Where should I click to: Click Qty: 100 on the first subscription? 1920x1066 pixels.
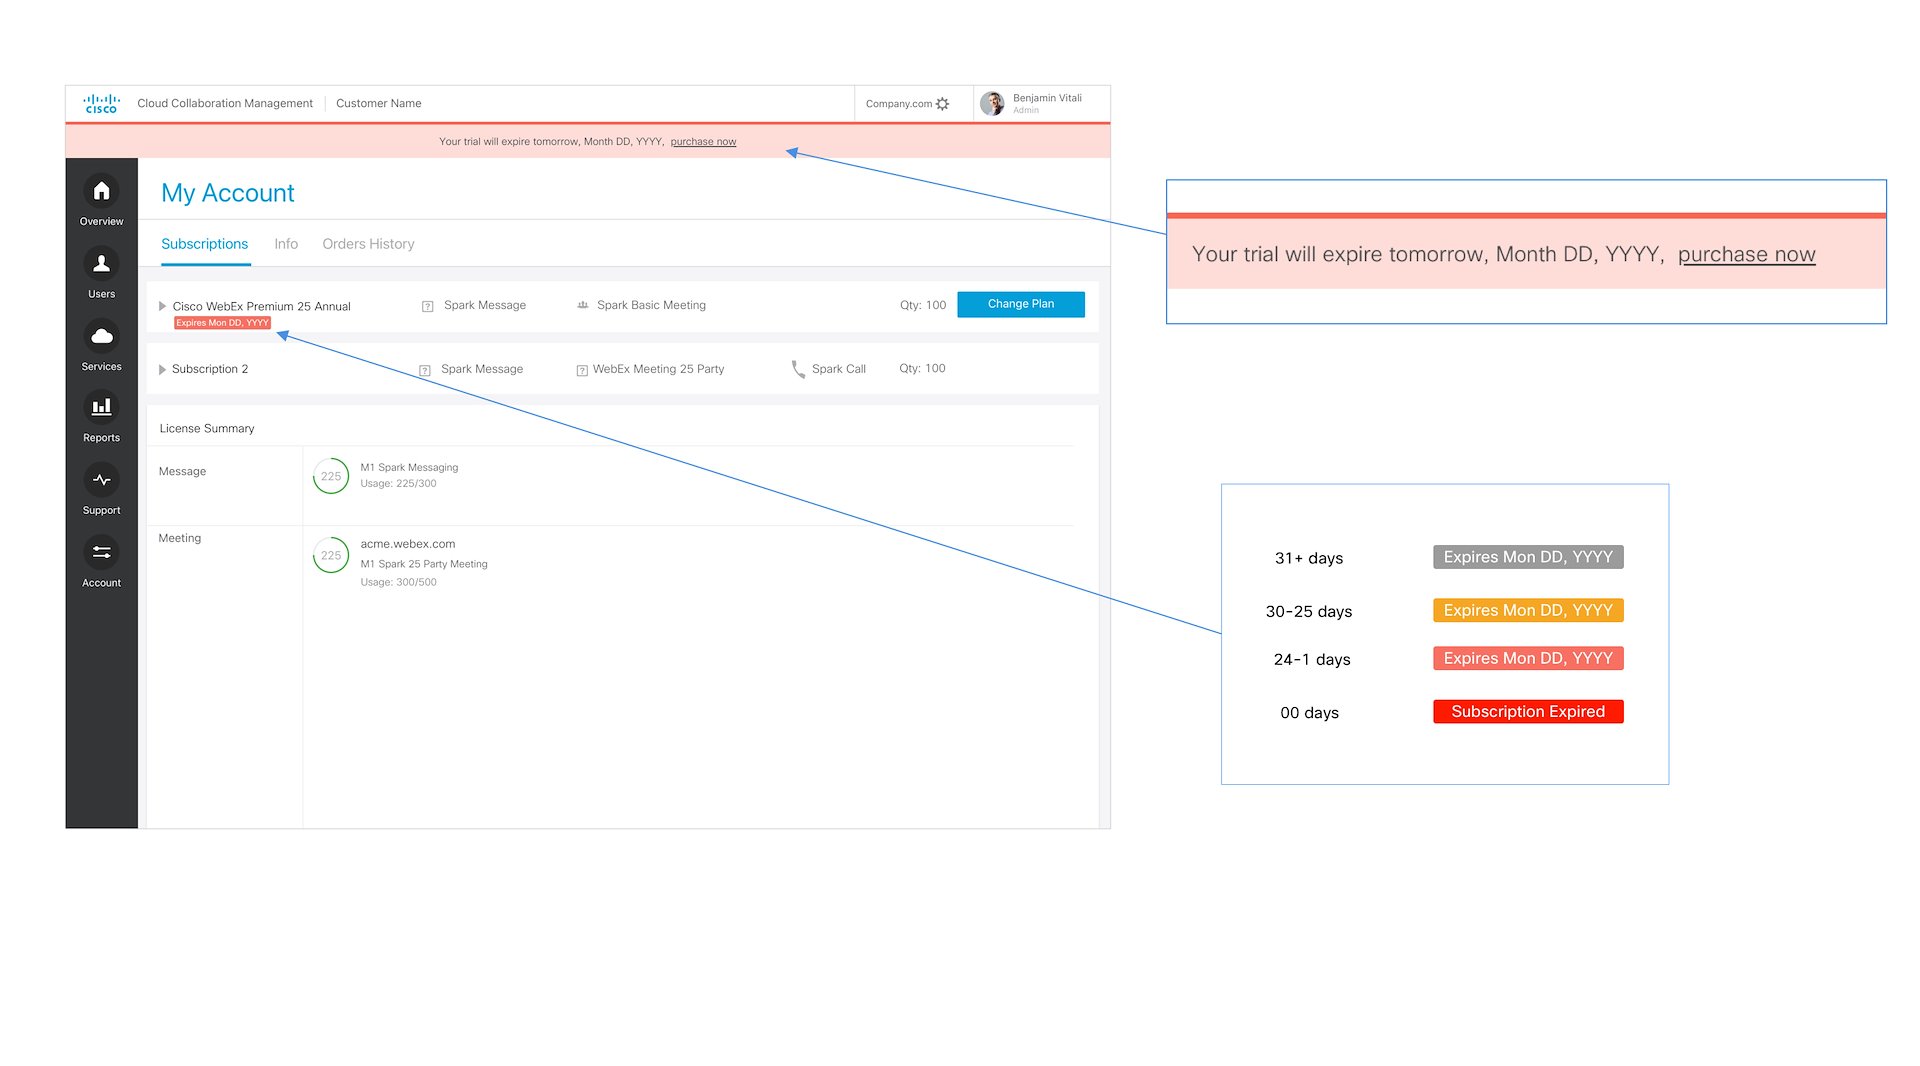[923, 305]
